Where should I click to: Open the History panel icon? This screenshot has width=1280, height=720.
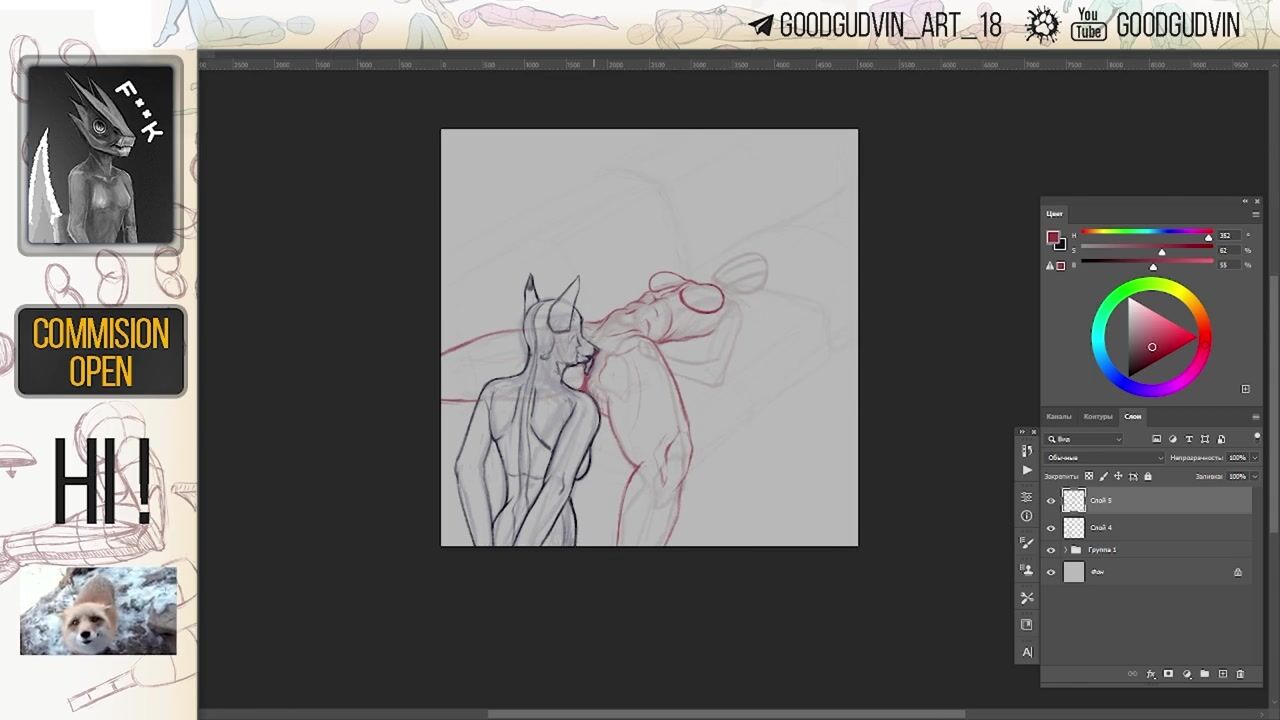pos(1027,451)
